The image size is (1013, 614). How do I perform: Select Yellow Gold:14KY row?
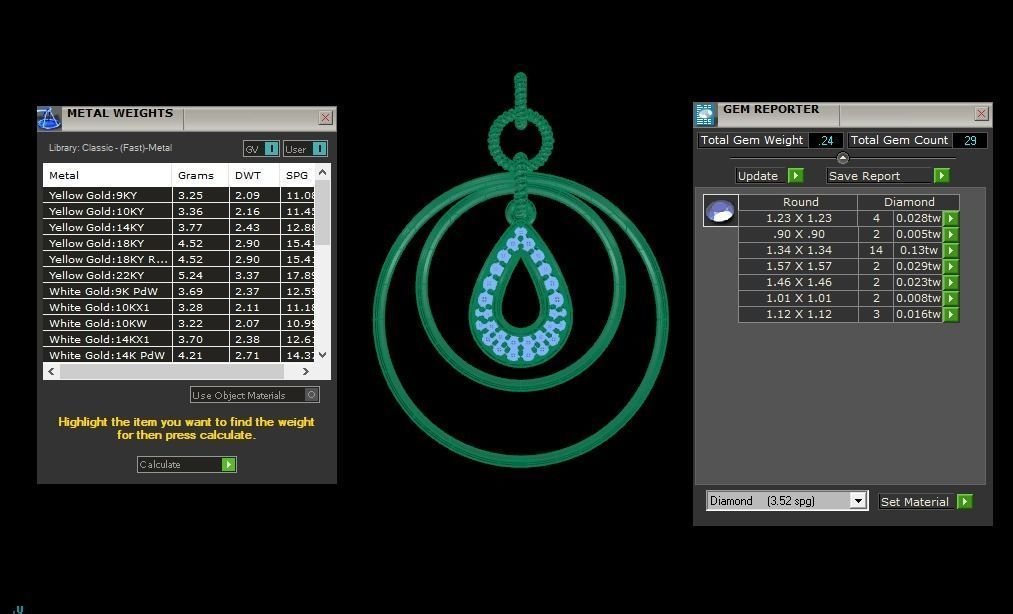179,228
